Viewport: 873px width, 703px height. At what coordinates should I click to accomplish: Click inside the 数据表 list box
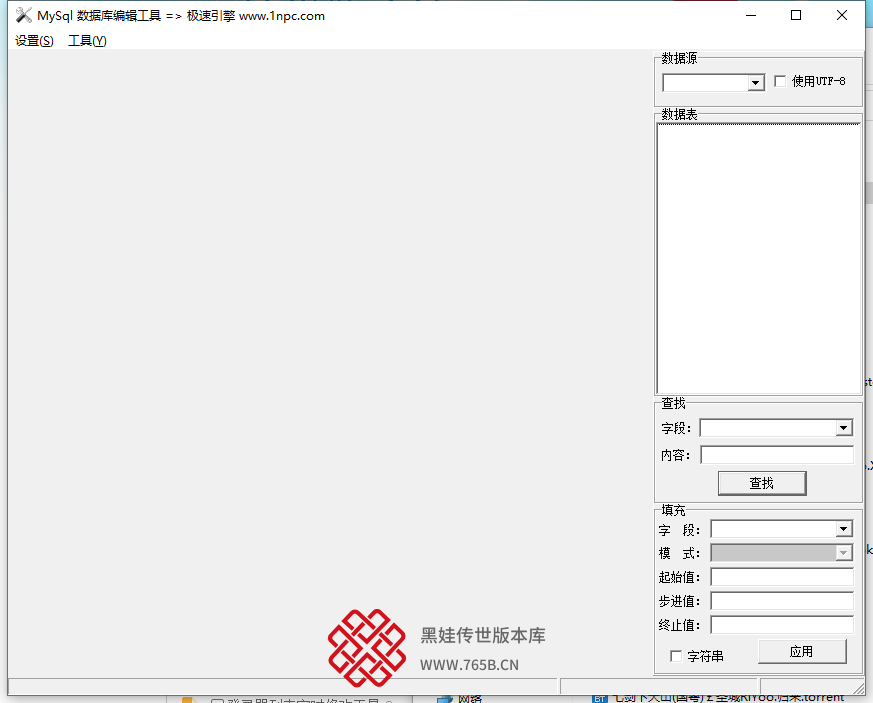[x=759, y=258]
